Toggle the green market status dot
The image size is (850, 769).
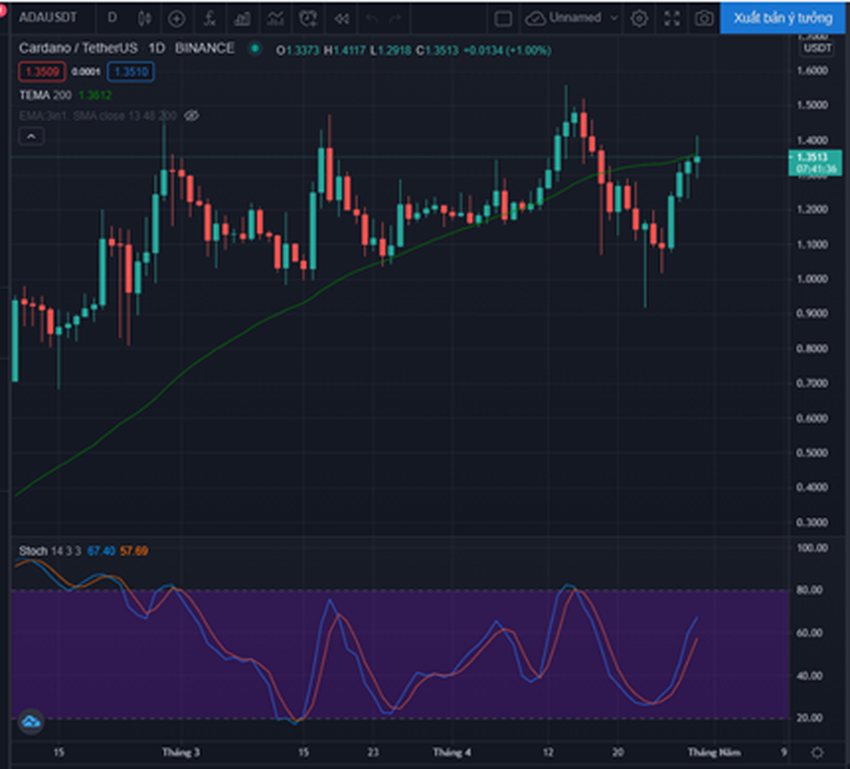[x=255, y=48]
